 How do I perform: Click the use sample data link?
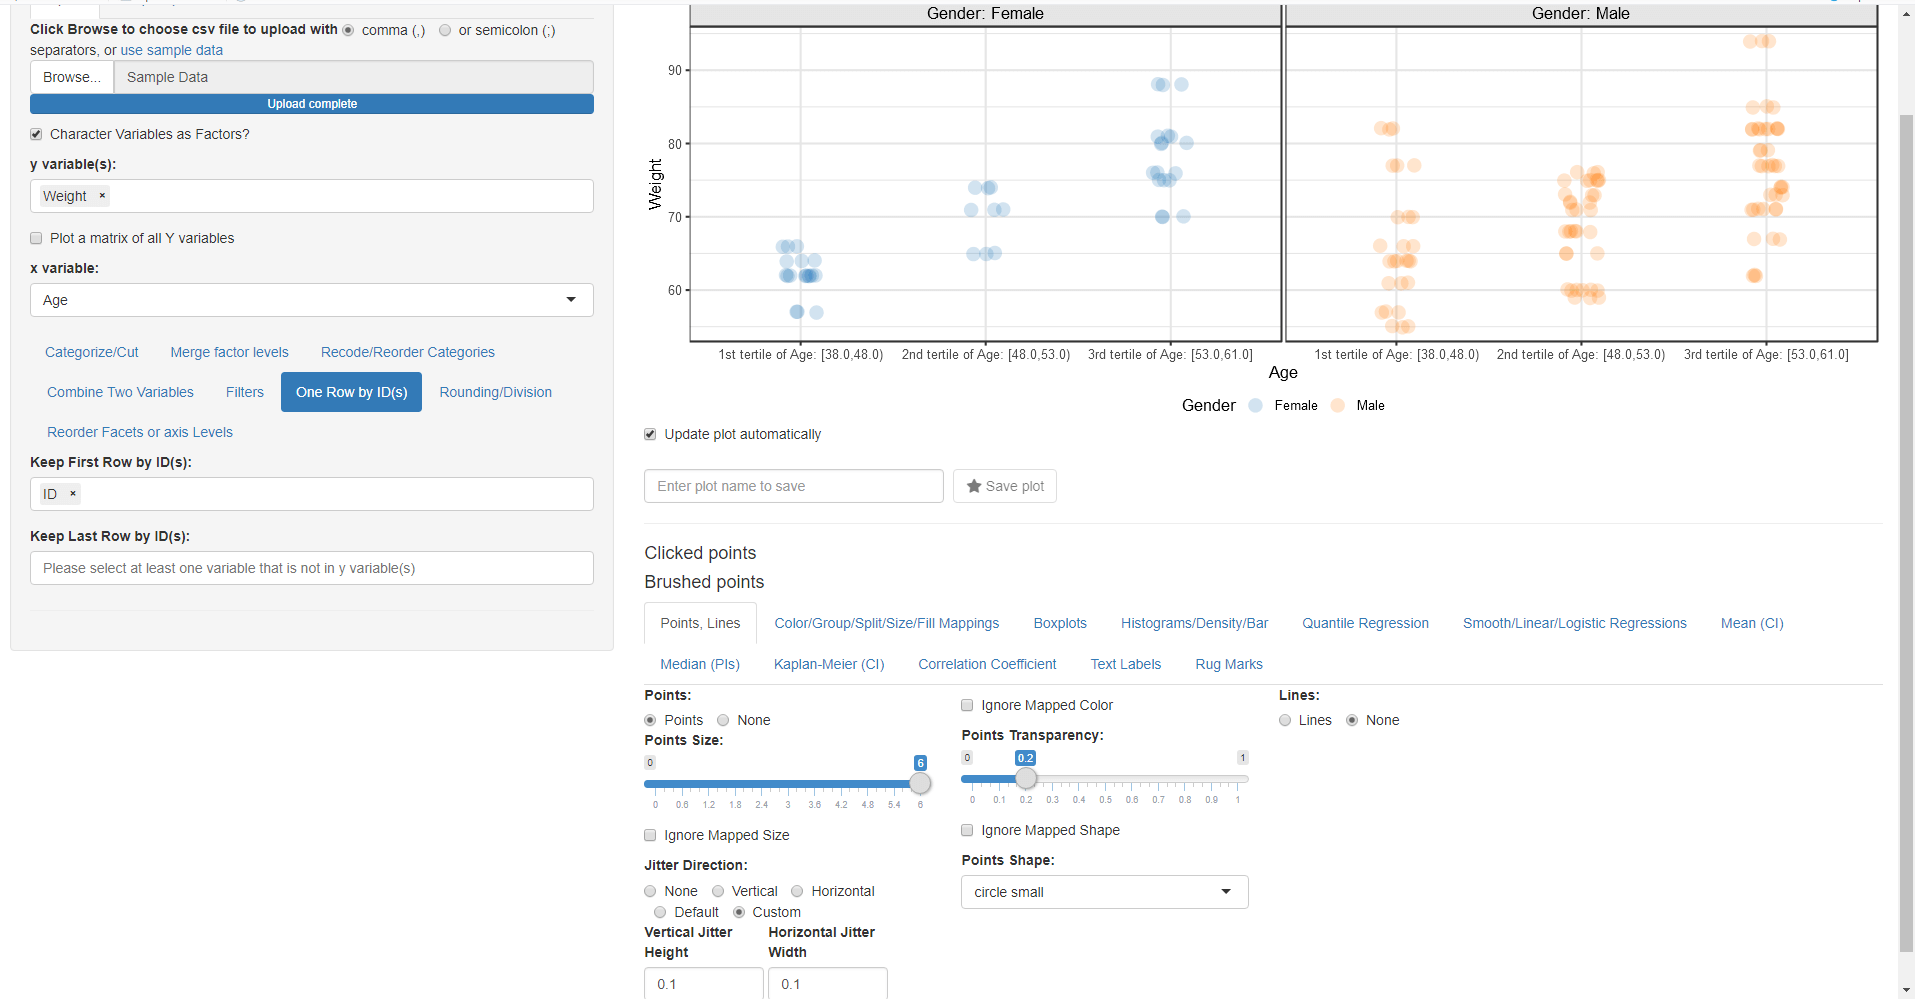tap(172, 50)
